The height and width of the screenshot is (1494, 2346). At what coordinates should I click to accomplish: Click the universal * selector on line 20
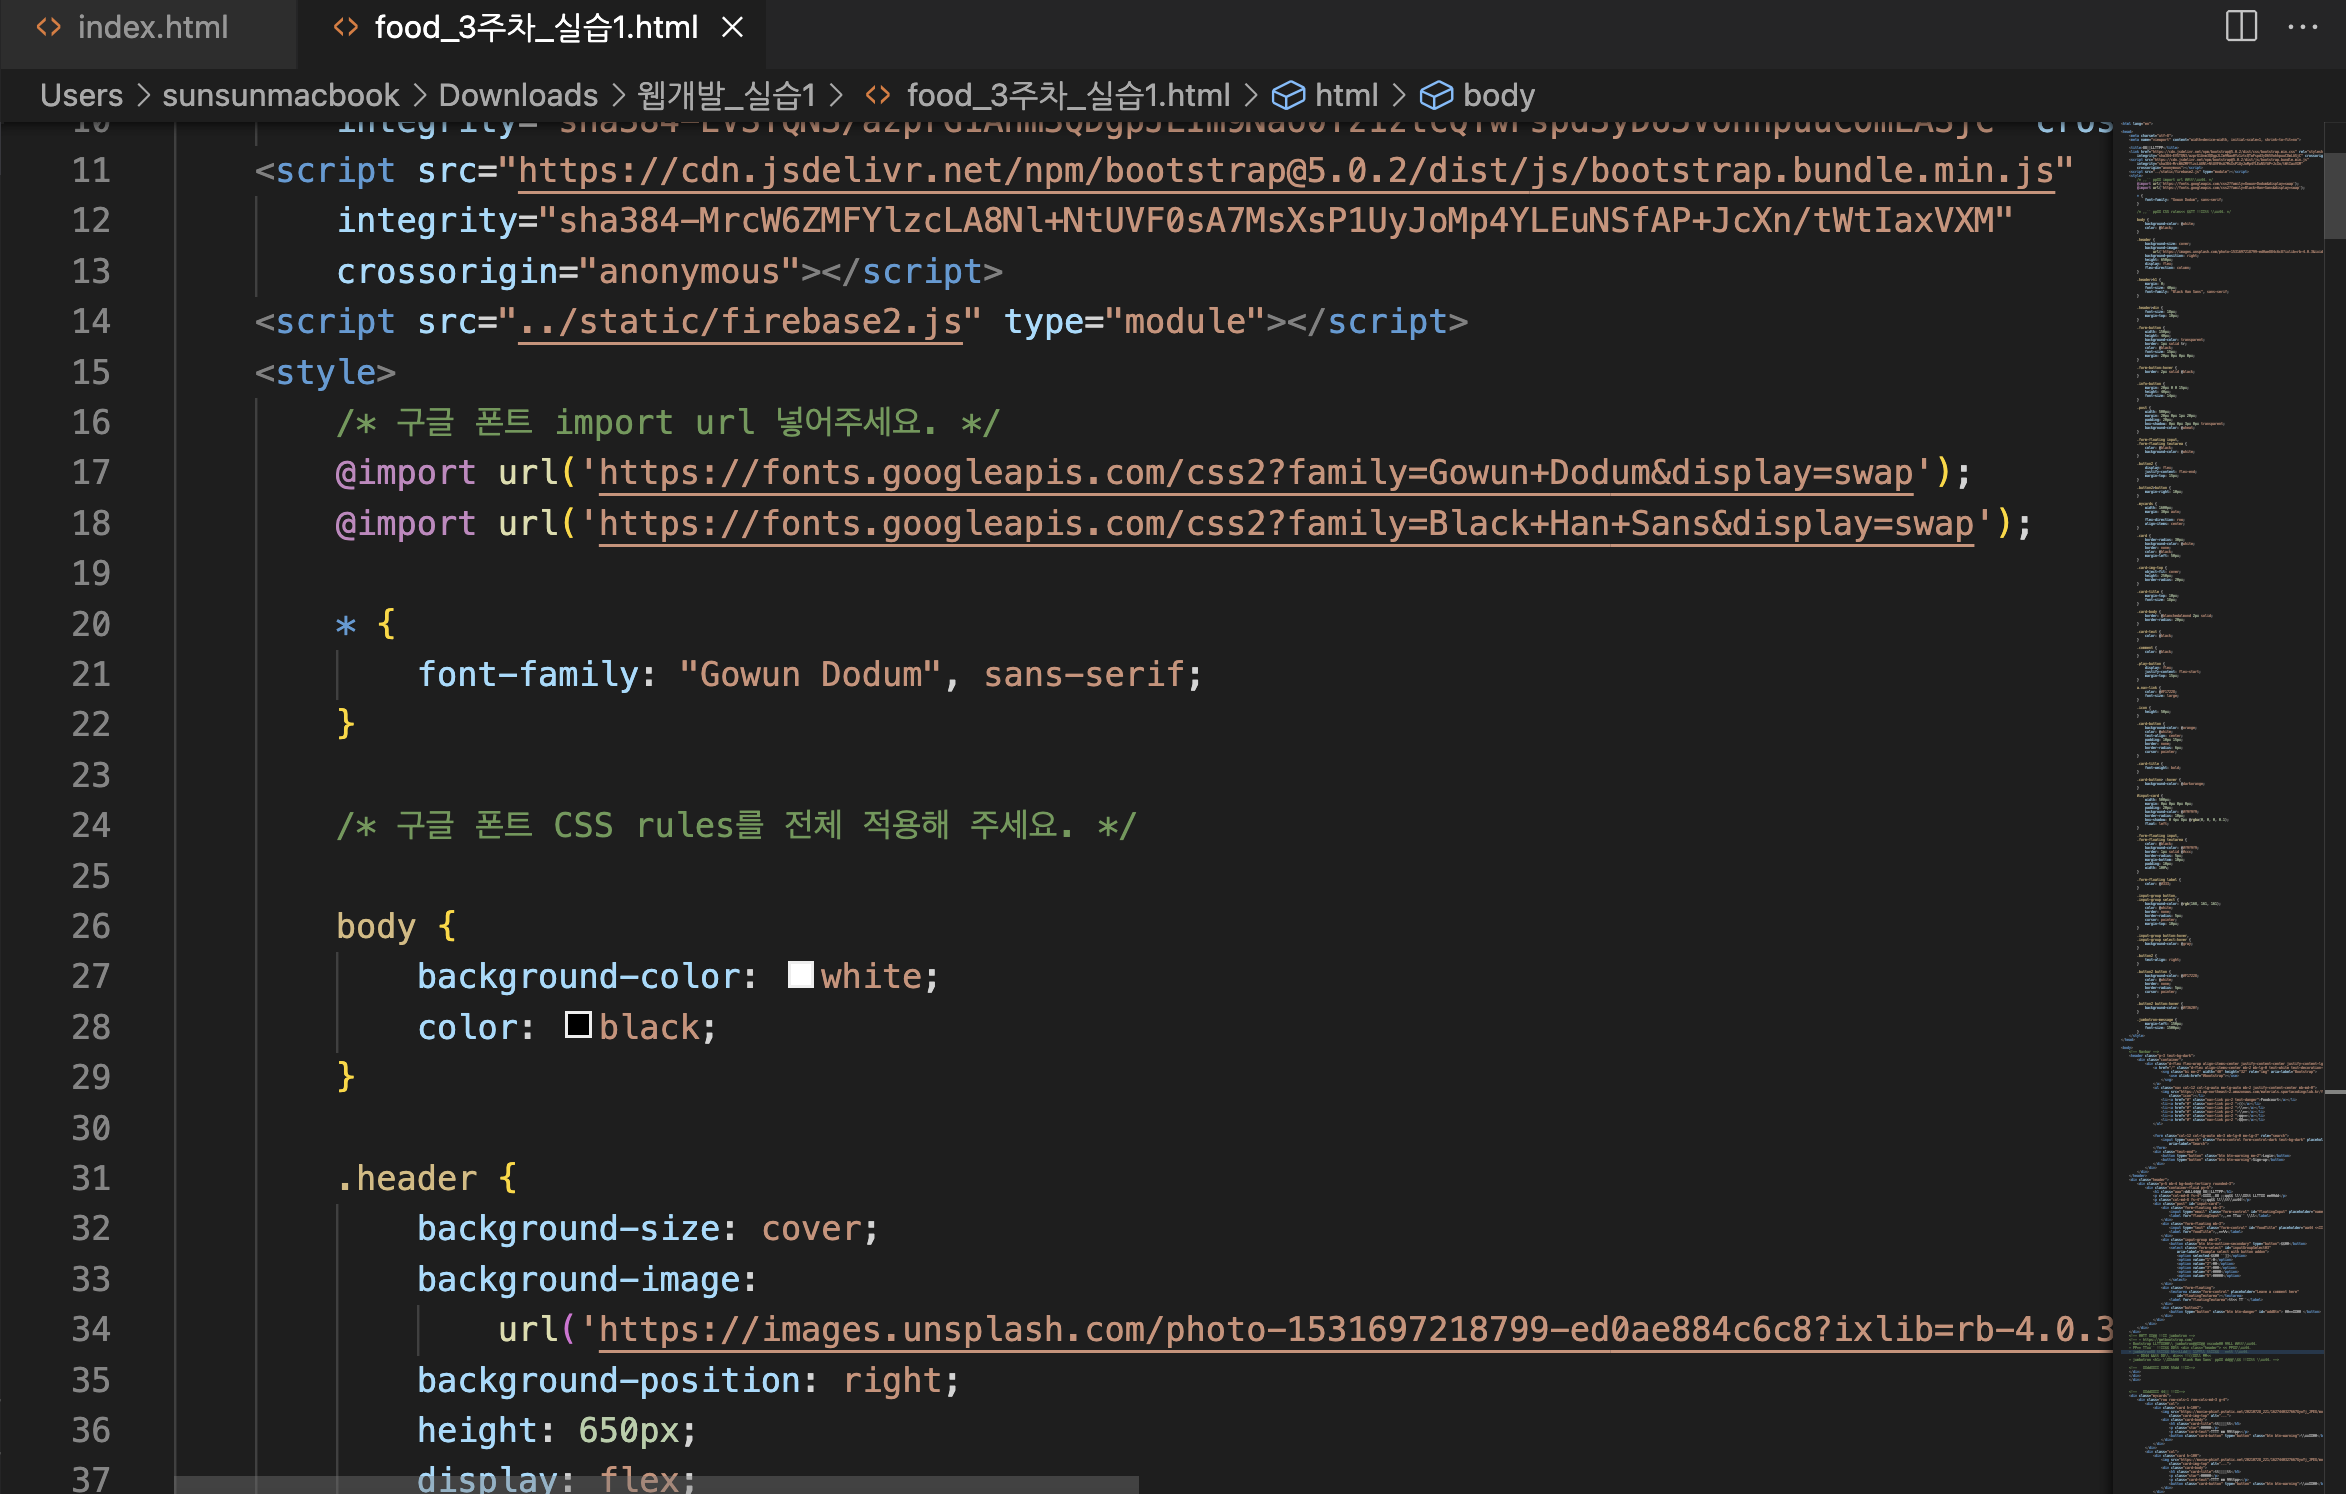tap(346, 626)
